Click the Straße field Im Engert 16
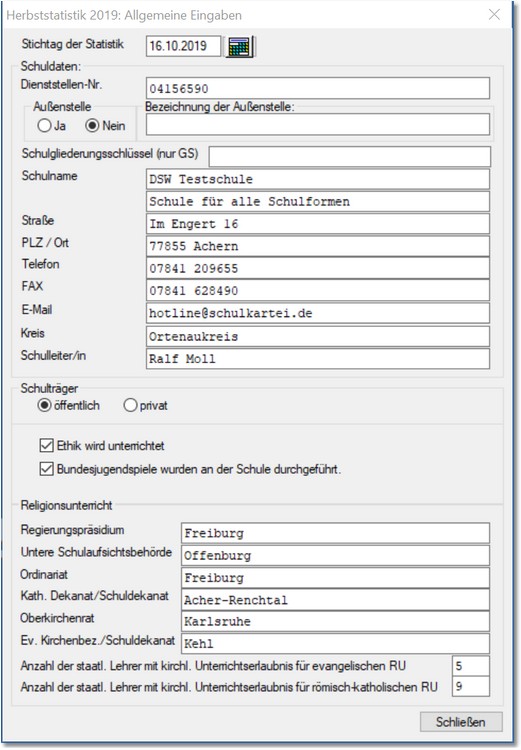Image resolution: width=521 pixels, height=750 pixels. (318, 224)
